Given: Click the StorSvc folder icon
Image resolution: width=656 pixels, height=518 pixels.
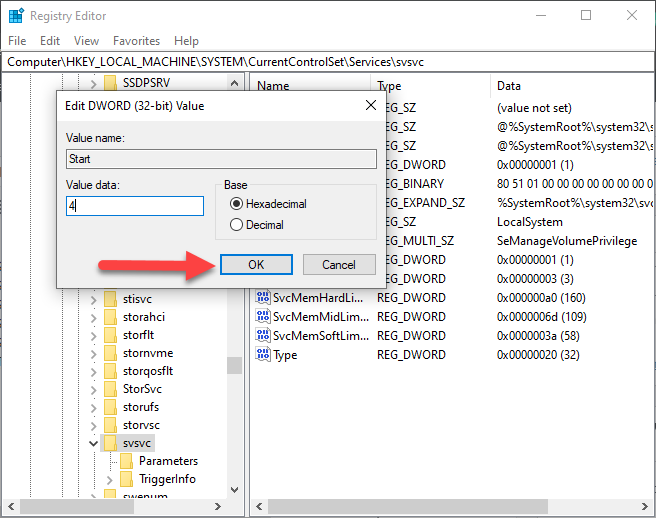Looking at the screenshot, I should tap(111, 389).
